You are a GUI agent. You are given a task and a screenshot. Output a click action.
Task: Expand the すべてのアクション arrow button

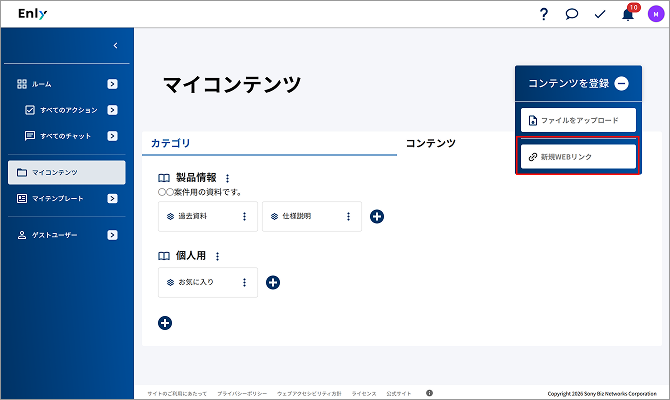point(112,110)
